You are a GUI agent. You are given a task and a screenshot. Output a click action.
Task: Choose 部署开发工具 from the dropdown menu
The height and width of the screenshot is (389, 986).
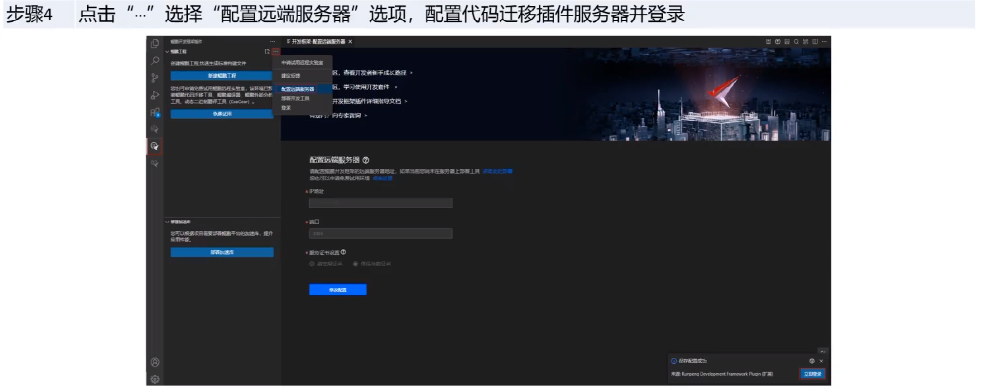pyautogui.click(x=302, y=99)
